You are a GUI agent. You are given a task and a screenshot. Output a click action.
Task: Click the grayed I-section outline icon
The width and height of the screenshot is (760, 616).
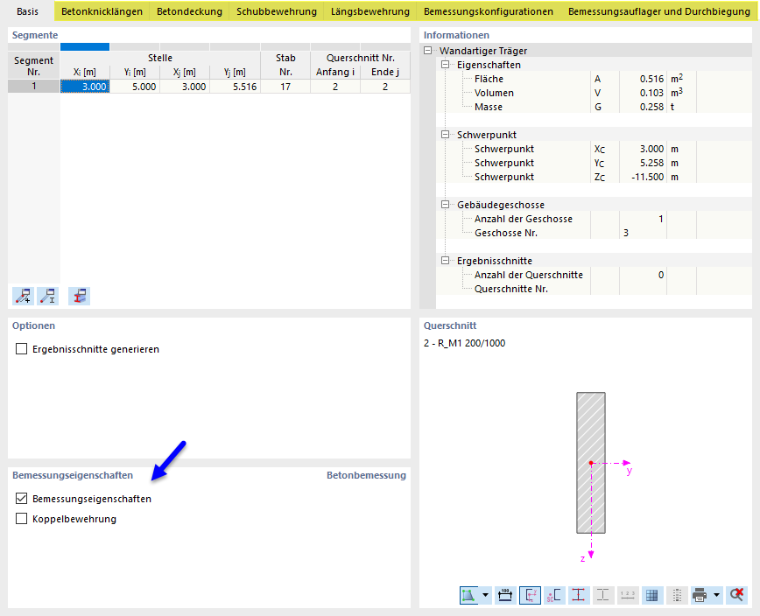click(x=603, y=595)
